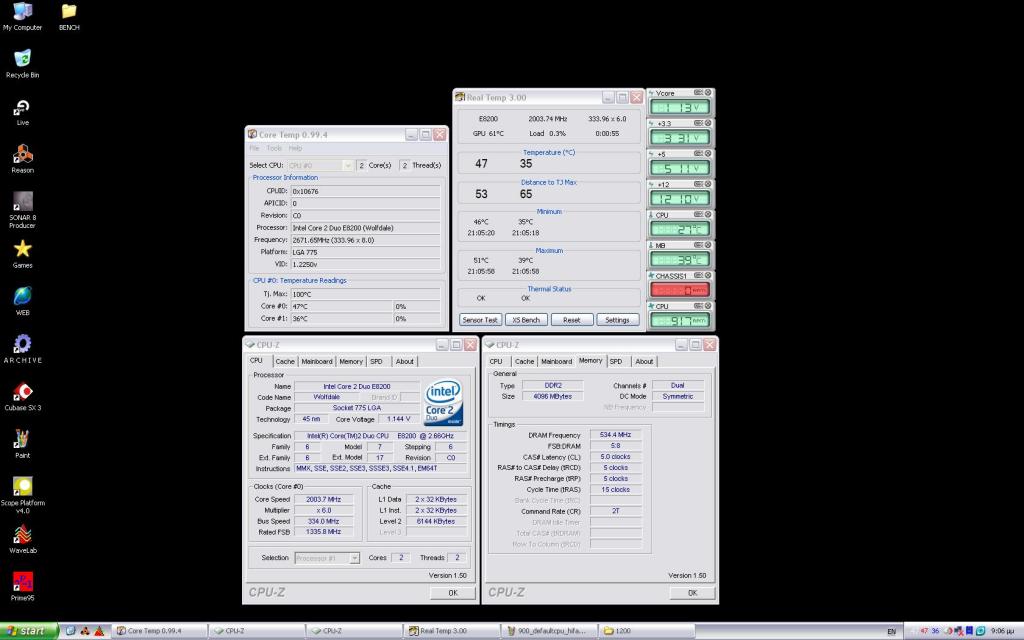
Task: Click OK in left CPU-Z window
Action: 453,593
